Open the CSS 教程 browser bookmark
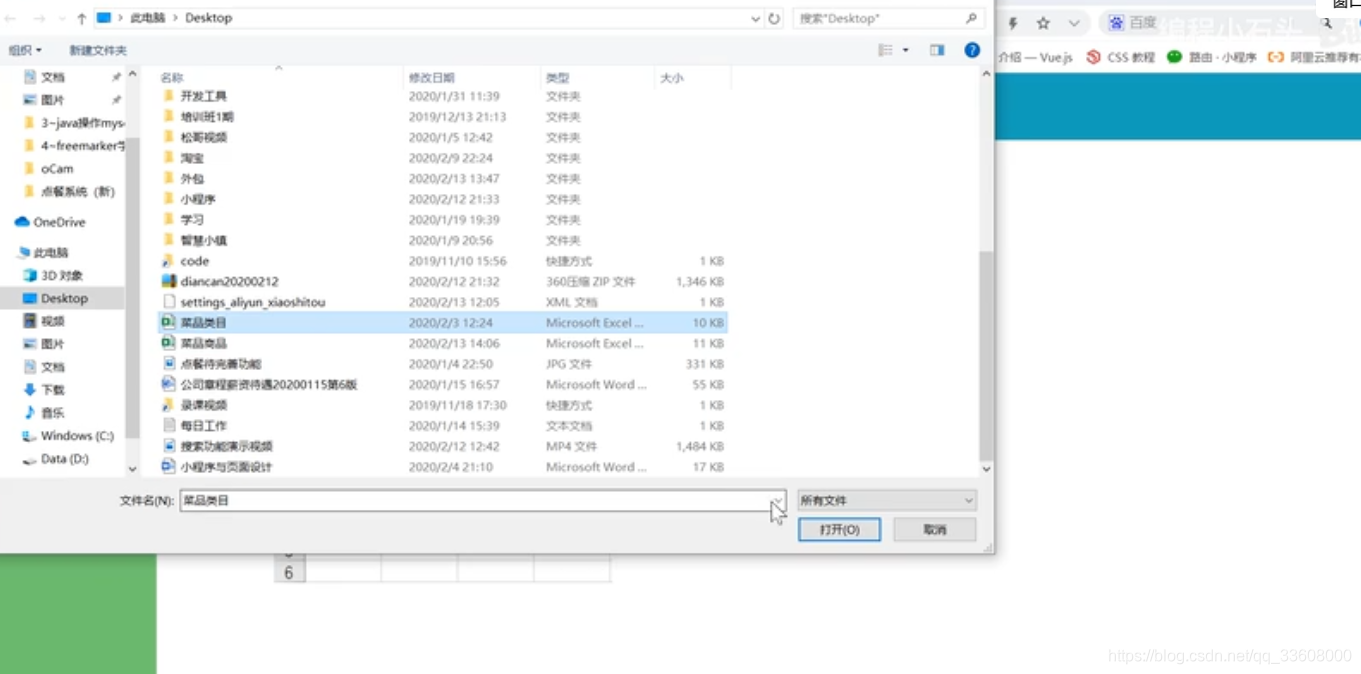Image resolution: width=1361 pixels, height=674 pixels. coord(1120,58)
